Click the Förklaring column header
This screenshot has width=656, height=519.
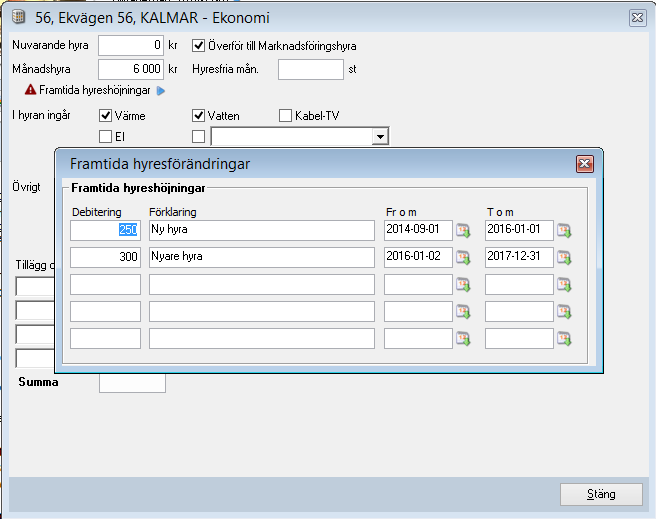click(173, 212)
